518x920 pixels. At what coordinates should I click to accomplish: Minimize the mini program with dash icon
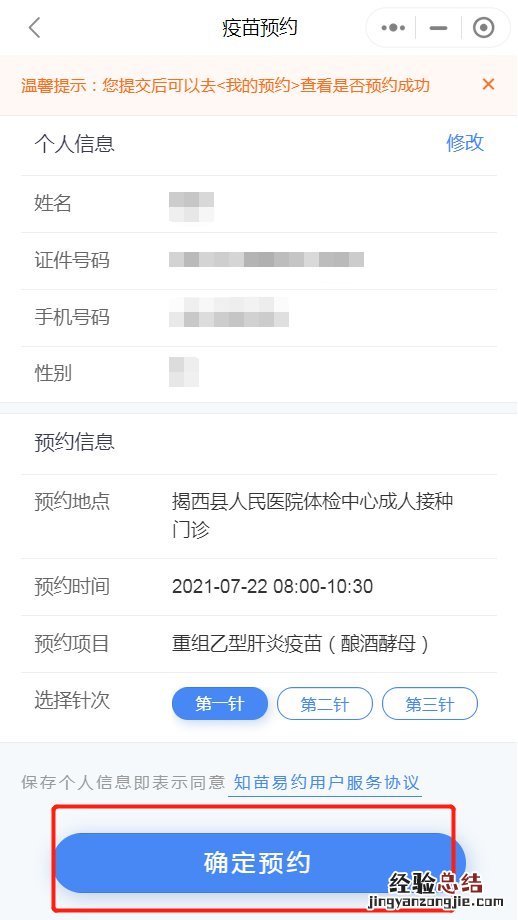pyautogui.click(x=438, y=28)
